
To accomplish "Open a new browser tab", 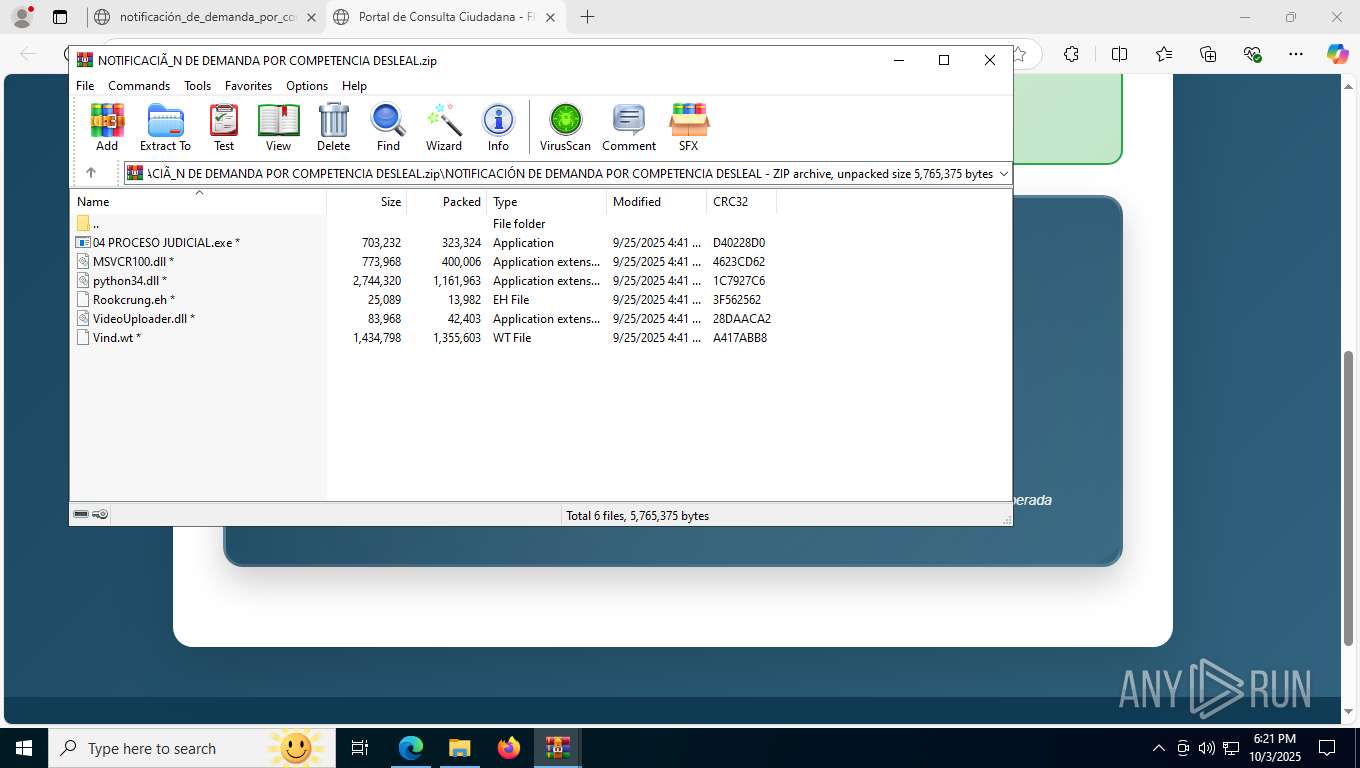I will (587, 17).
